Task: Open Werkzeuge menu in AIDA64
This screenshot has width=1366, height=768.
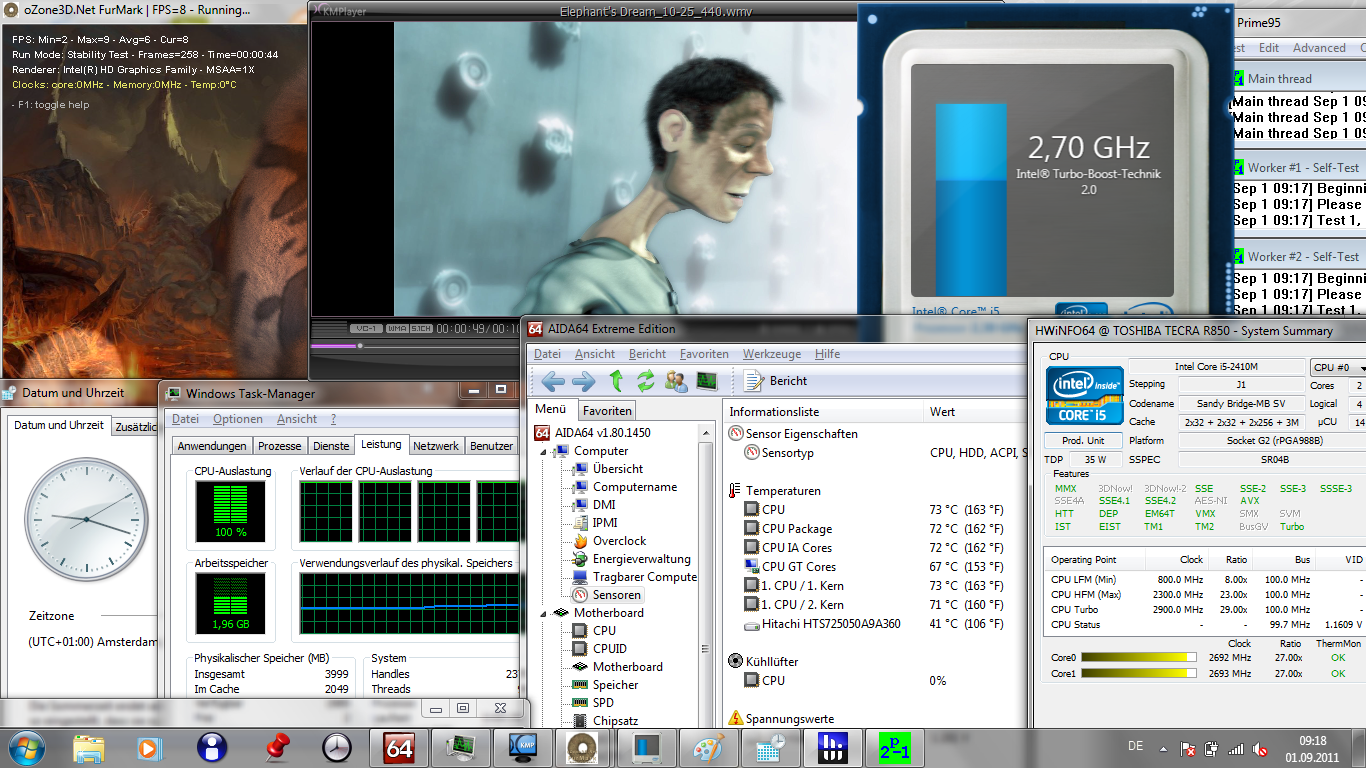Action: tap(772, 354)
